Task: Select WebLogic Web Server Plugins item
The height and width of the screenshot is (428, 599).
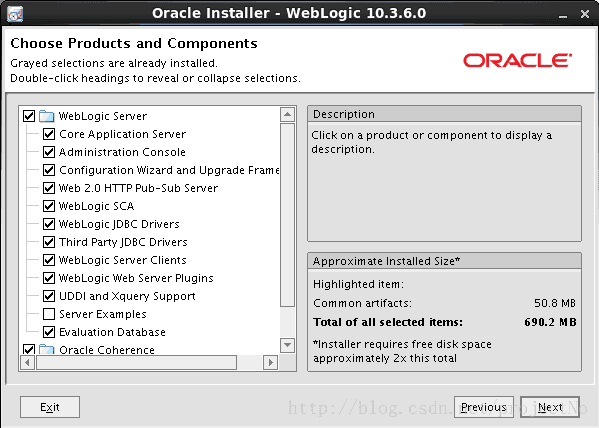Action: (136, 278)
